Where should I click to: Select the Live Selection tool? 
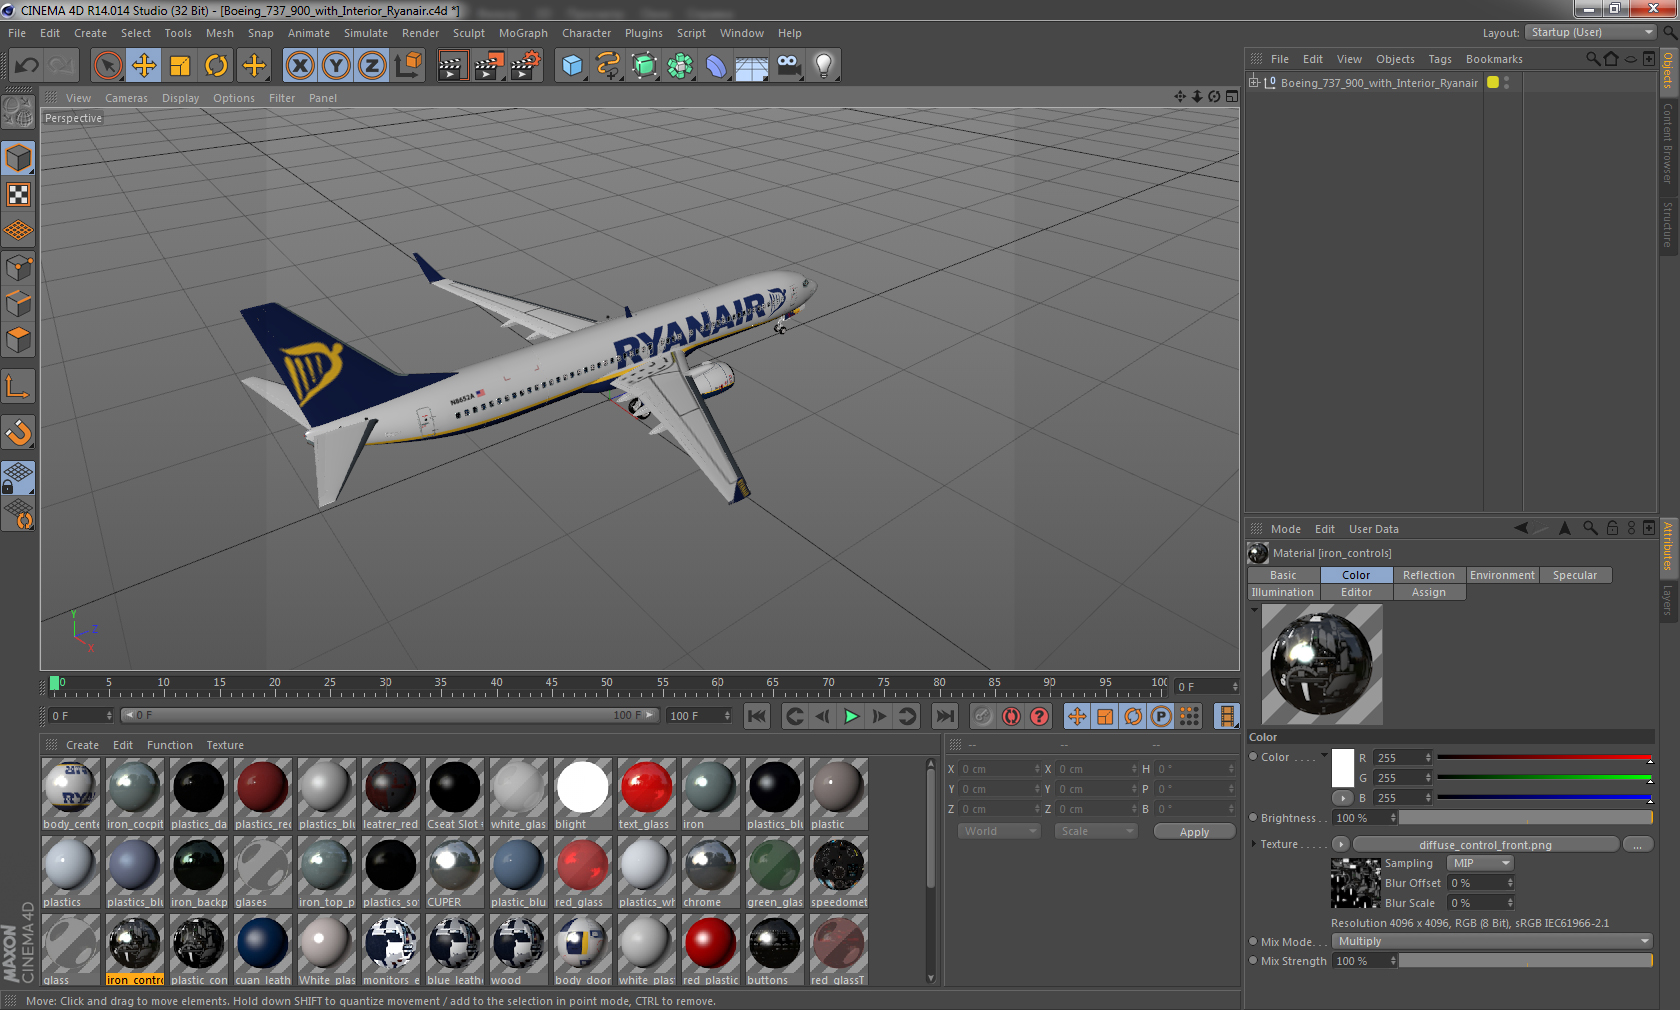pos(108,66)
